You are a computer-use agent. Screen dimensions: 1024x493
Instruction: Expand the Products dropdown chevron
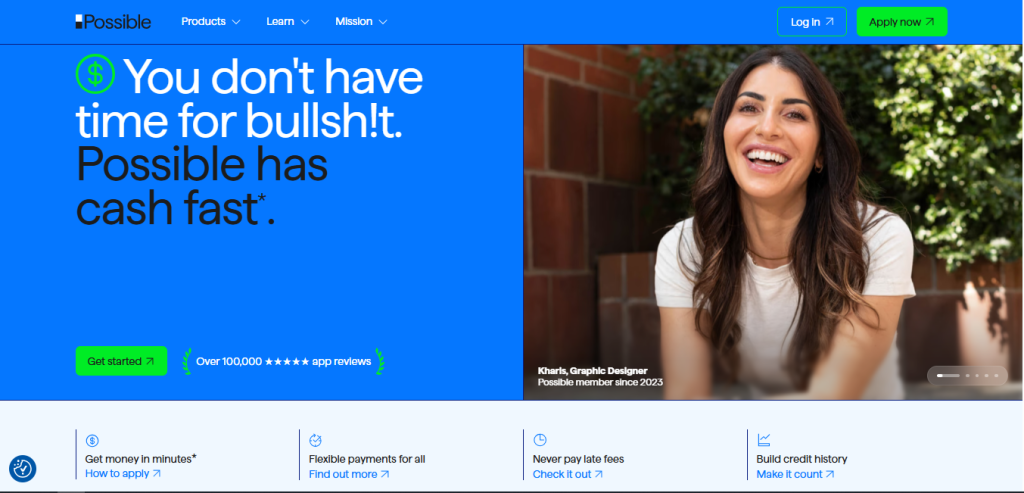[x=236, y=22]
